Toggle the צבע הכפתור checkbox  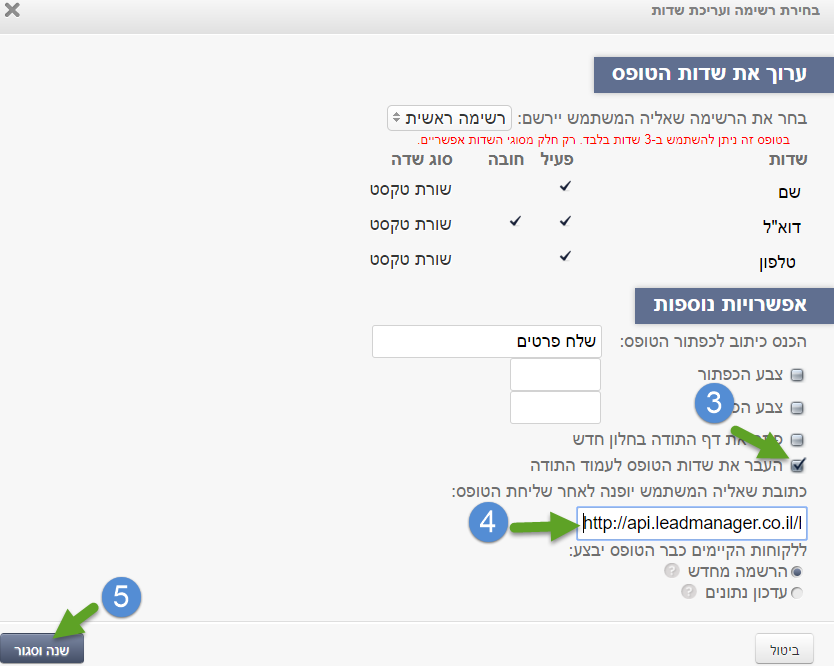tap(797, 376)
